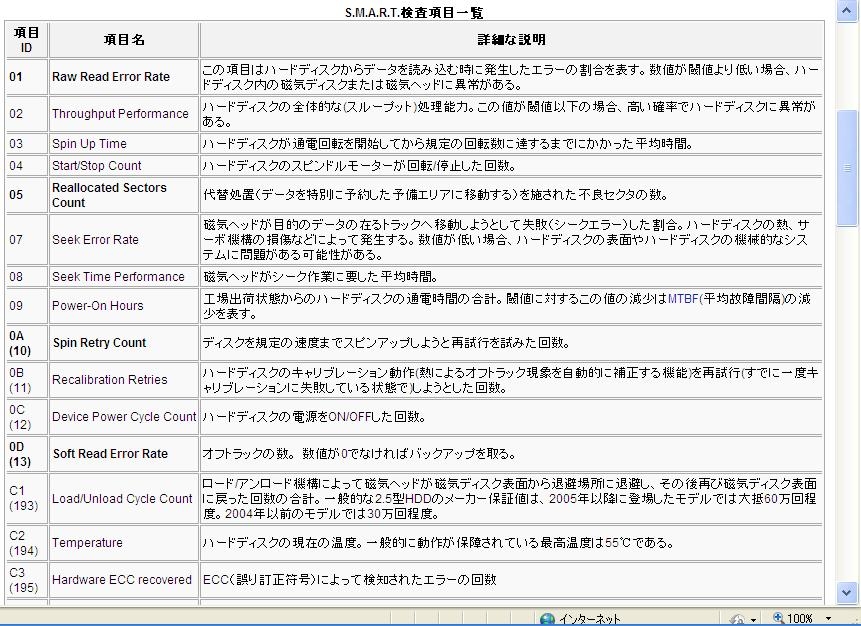Open the Seek Error Rate link
This screenshot has height=626, width=861.
click(x=96, y=239)
